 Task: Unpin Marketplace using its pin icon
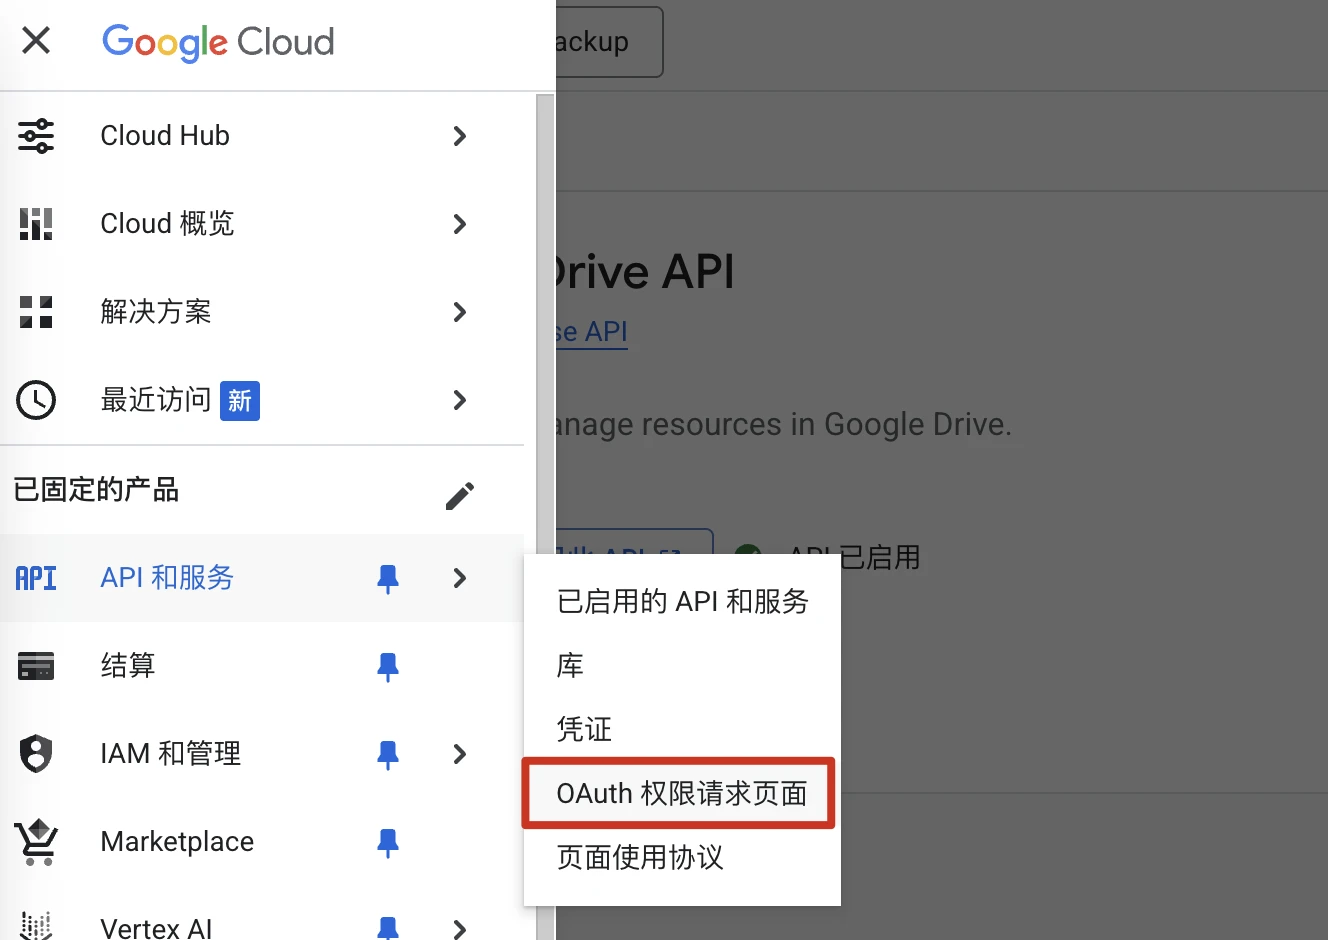click(388, 843)
